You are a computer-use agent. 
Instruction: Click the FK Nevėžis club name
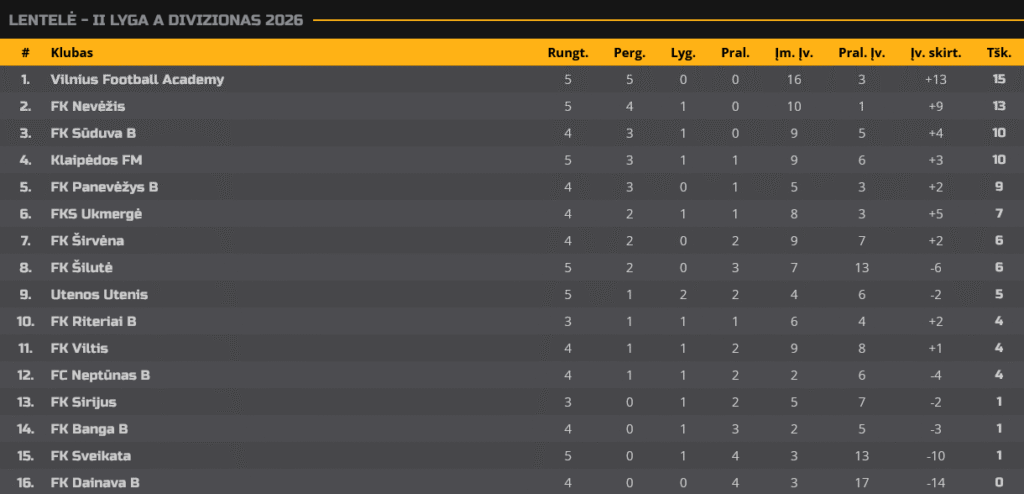tap(88, 106)
